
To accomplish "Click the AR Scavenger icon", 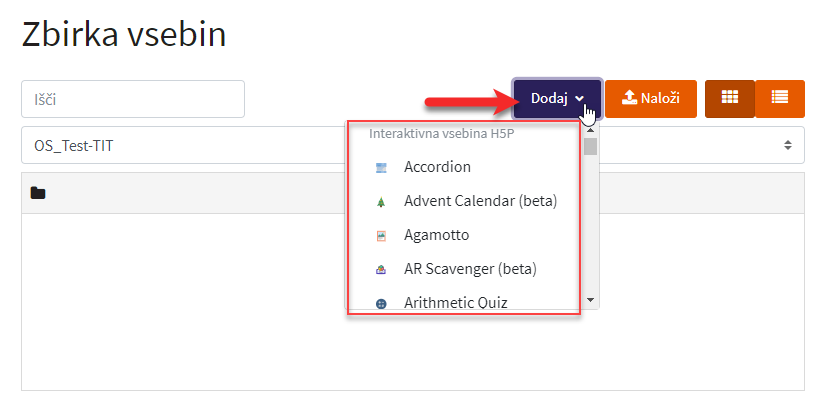I will coord(381,270).
